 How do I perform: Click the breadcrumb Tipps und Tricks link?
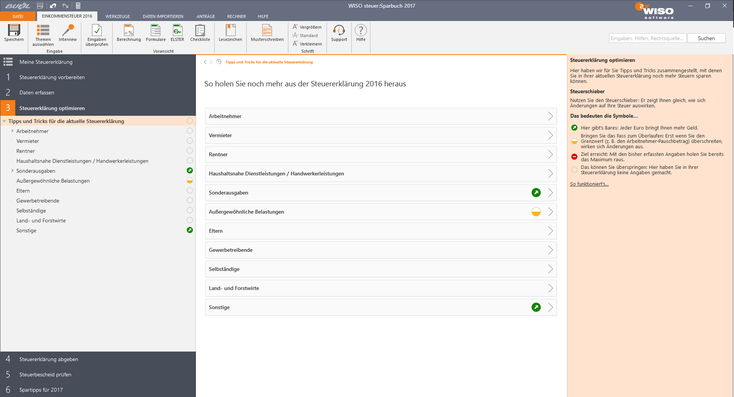click(x=269, y=62)
